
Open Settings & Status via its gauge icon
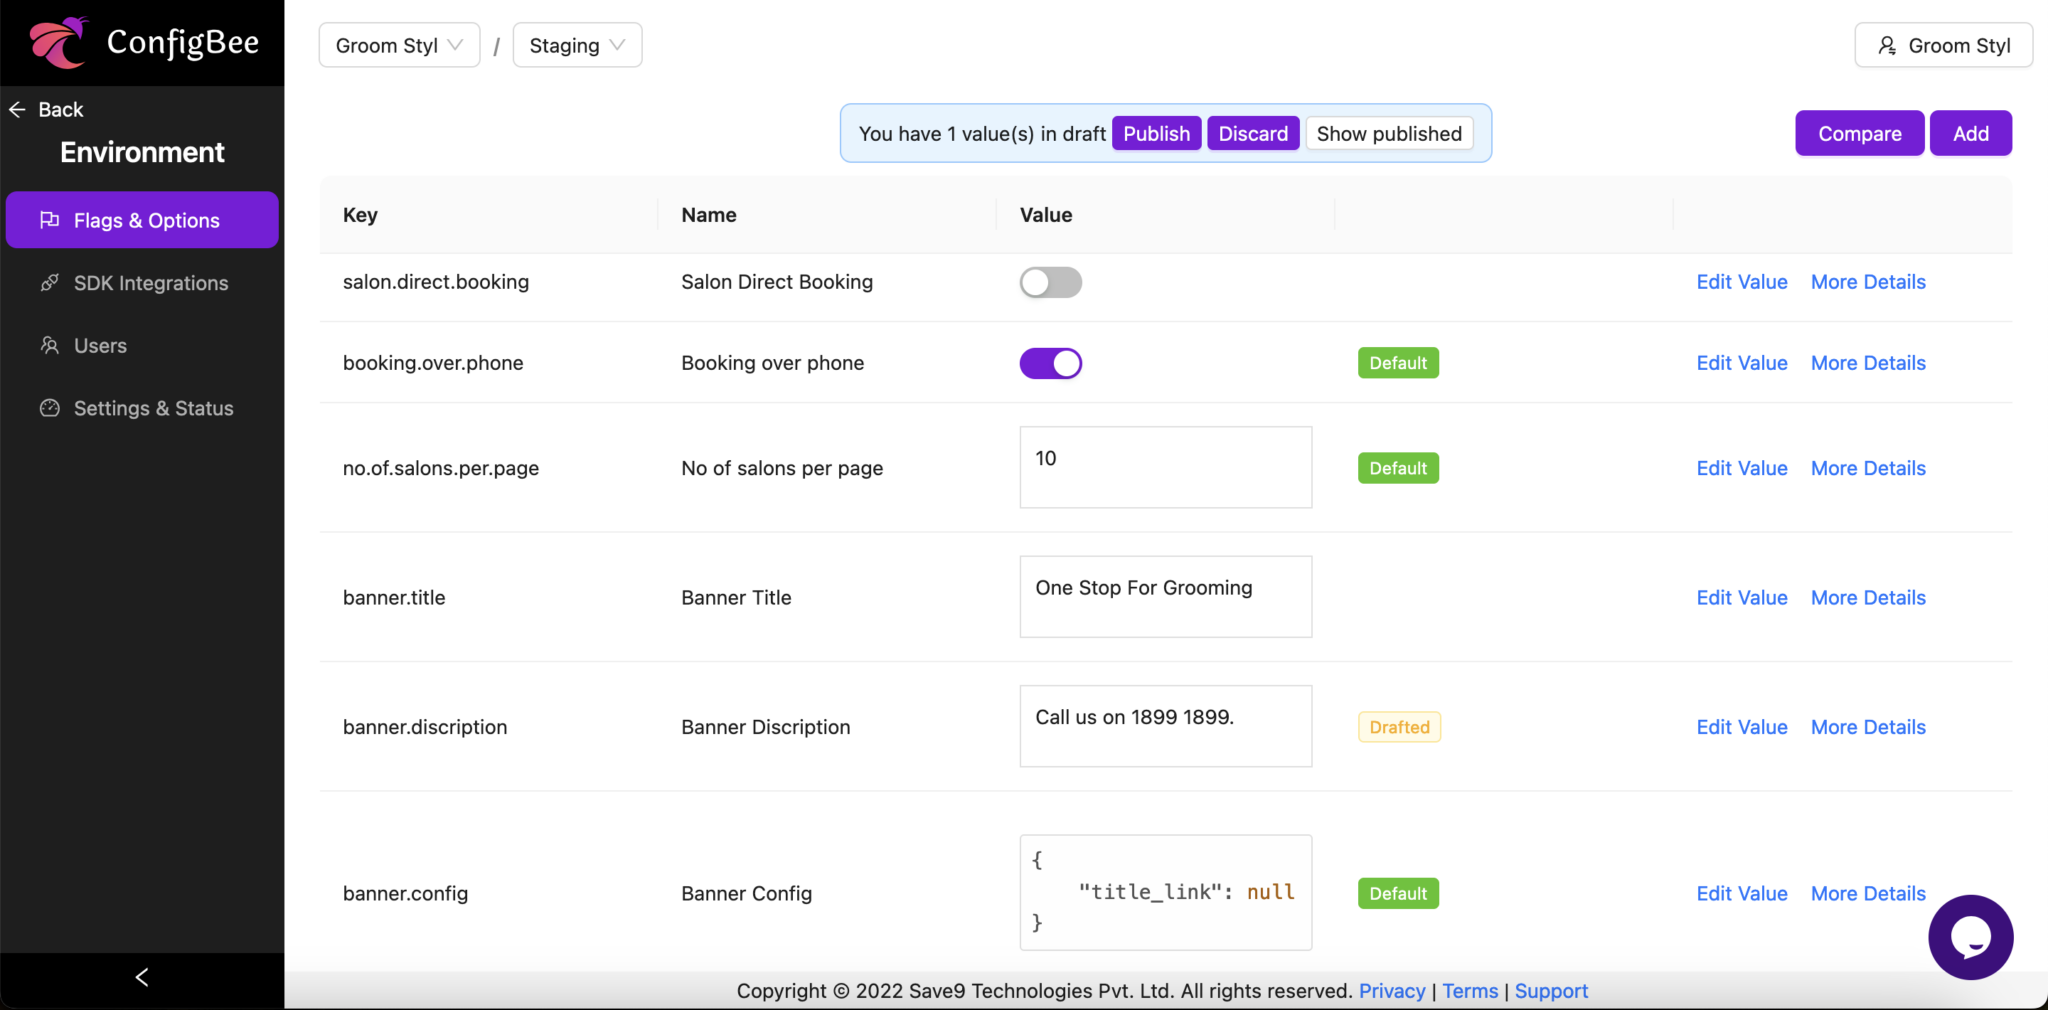pyautogui.click(x=50, y=408)
